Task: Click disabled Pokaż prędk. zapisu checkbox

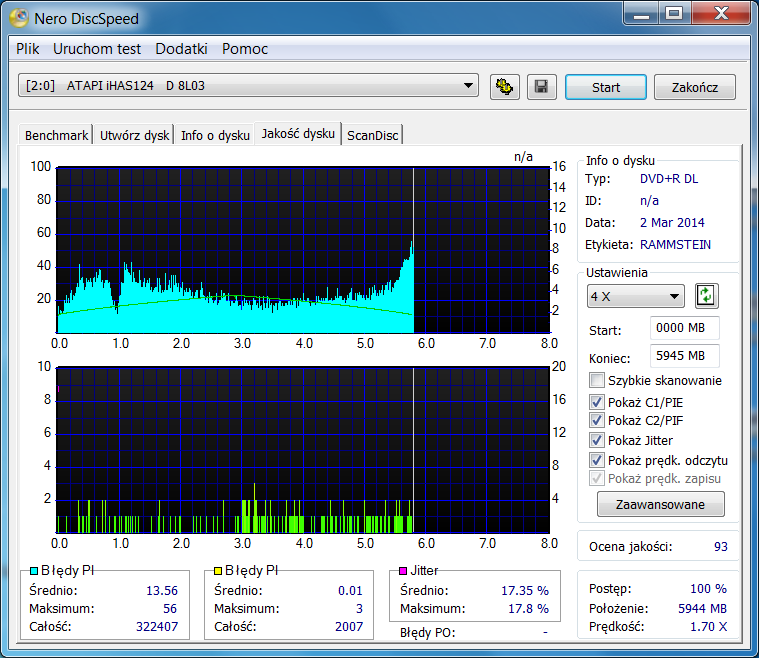Action: [x=597, y=478]
